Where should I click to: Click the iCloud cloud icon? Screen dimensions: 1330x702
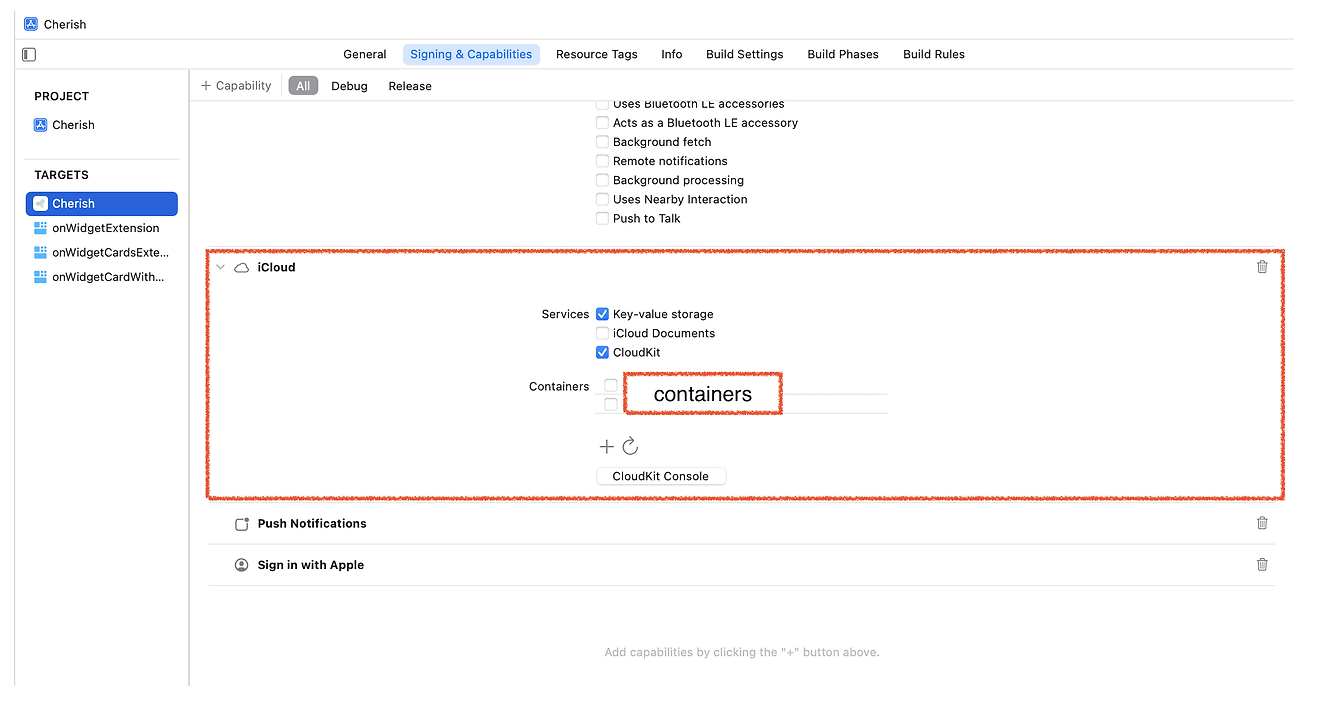[x=241, y=268]
